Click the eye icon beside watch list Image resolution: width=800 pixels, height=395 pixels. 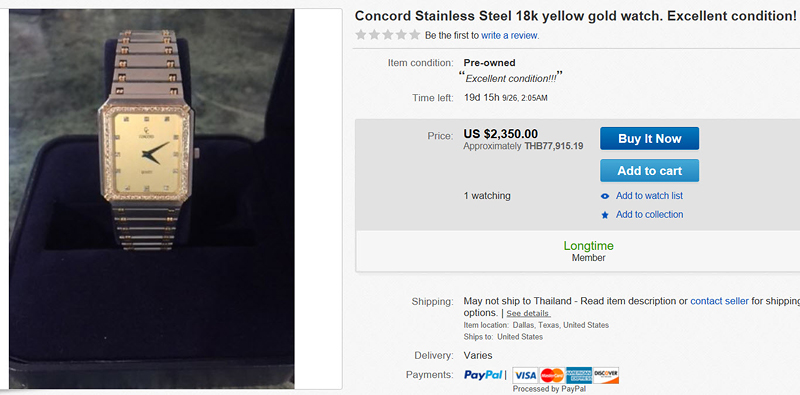pos(605,196)
